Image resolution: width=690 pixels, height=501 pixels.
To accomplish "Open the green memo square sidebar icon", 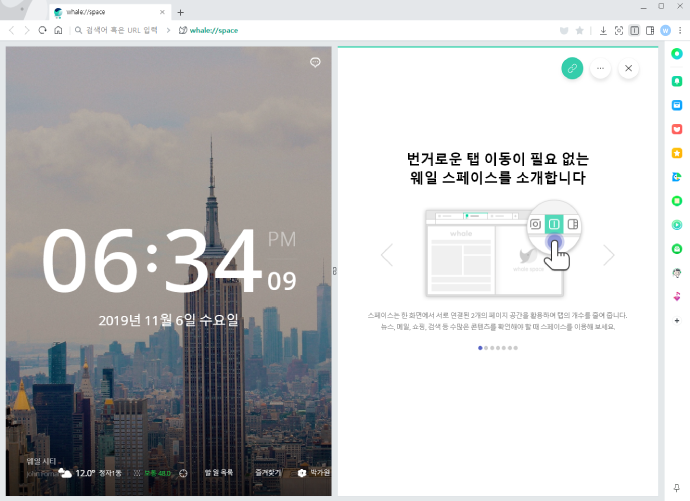I will (x=677, y=201).
